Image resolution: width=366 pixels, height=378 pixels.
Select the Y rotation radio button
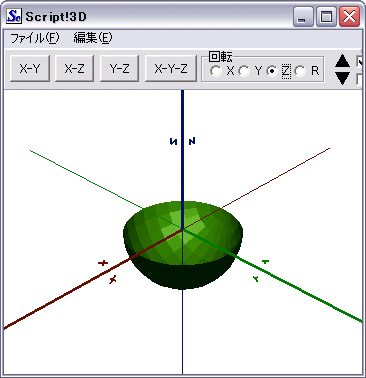point(244,71)
